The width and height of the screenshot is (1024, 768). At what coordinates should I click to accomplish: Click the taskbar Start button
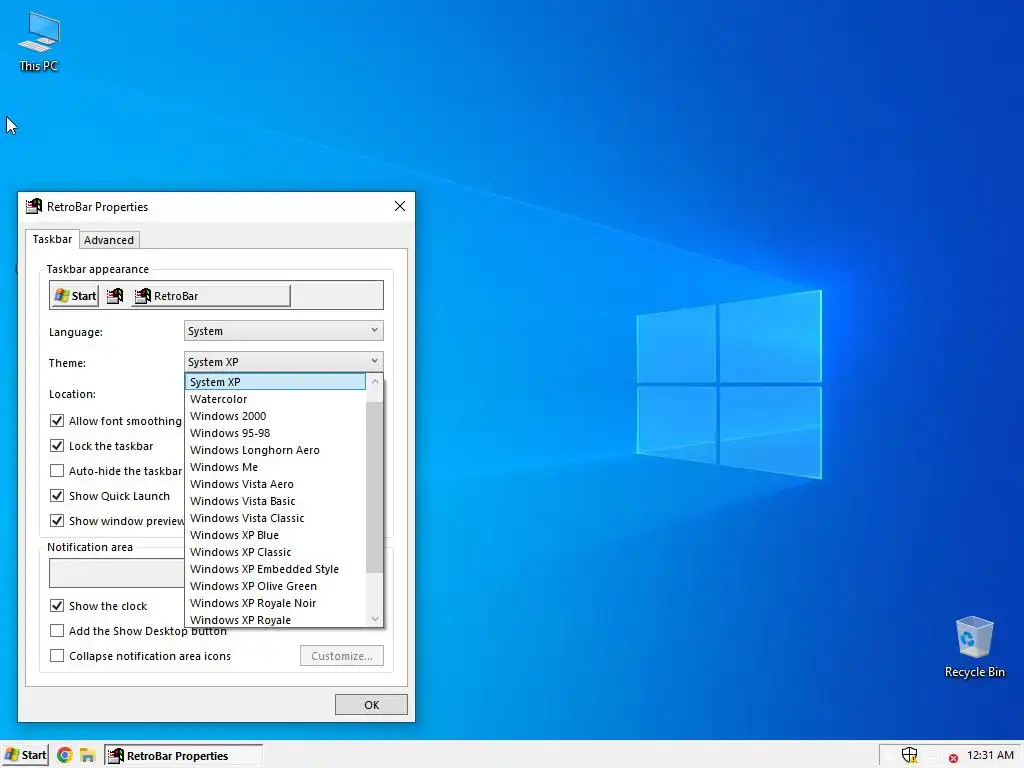pyautogui.click(x=25, y=756)
